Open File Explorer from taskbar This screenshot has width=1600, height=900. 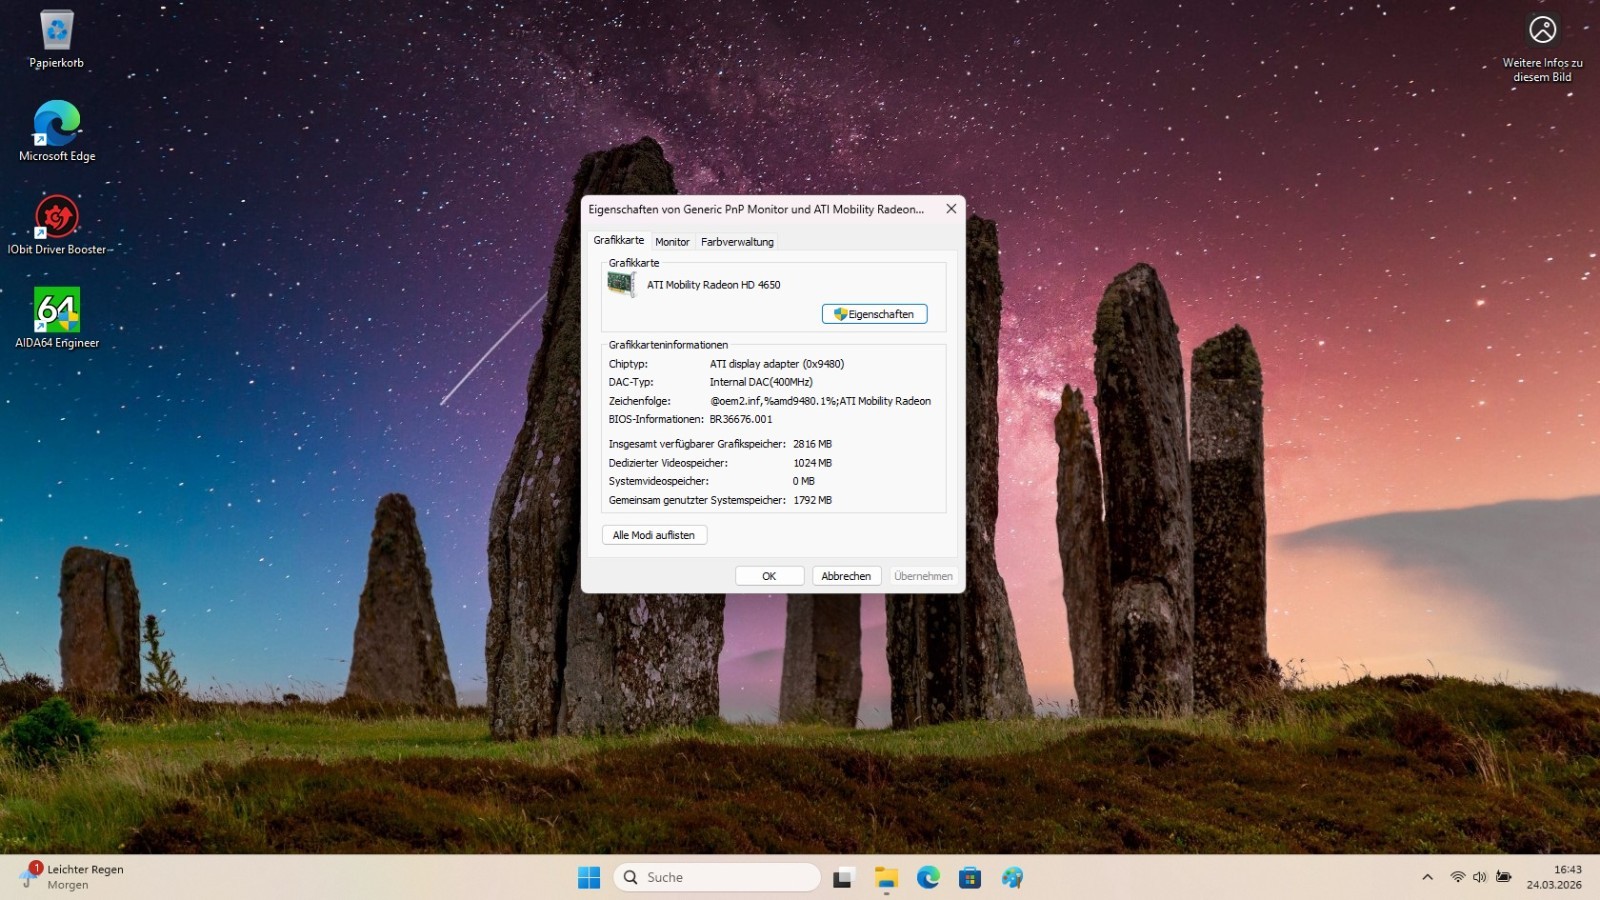886,878
